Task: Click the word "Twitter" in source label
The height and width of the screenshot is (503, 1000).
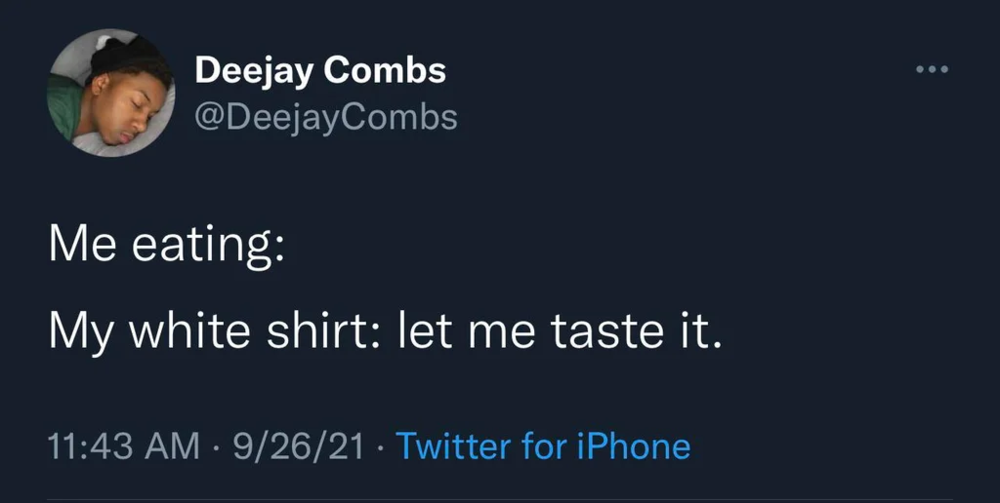Action: 454,445
